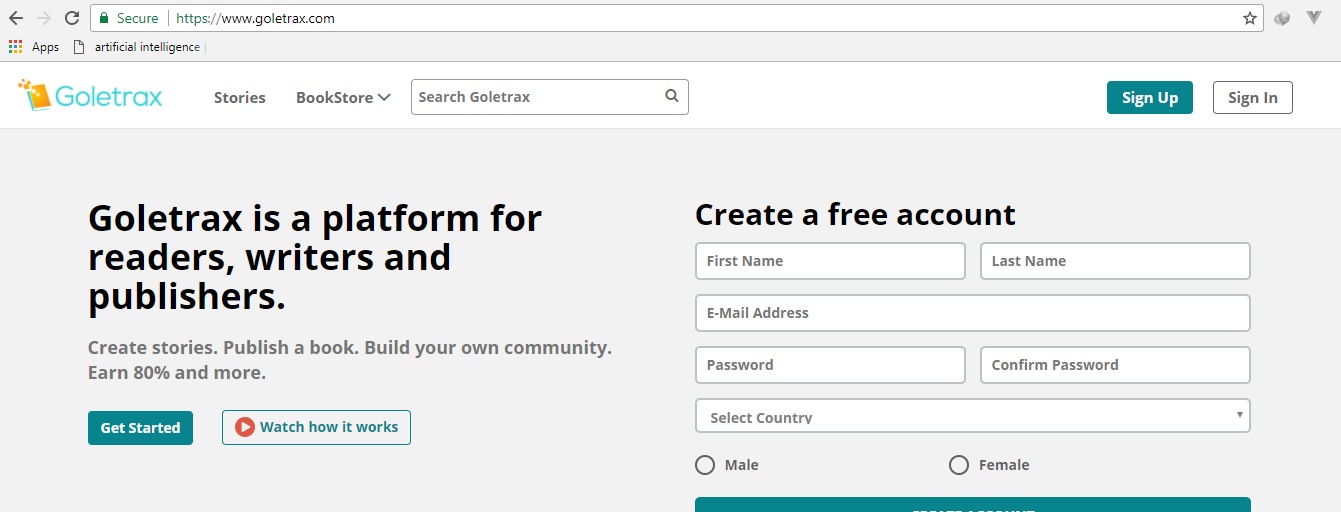1341x512 pixels.
Task: Click the browser forward arrow
Action: [x=44, y=18]
